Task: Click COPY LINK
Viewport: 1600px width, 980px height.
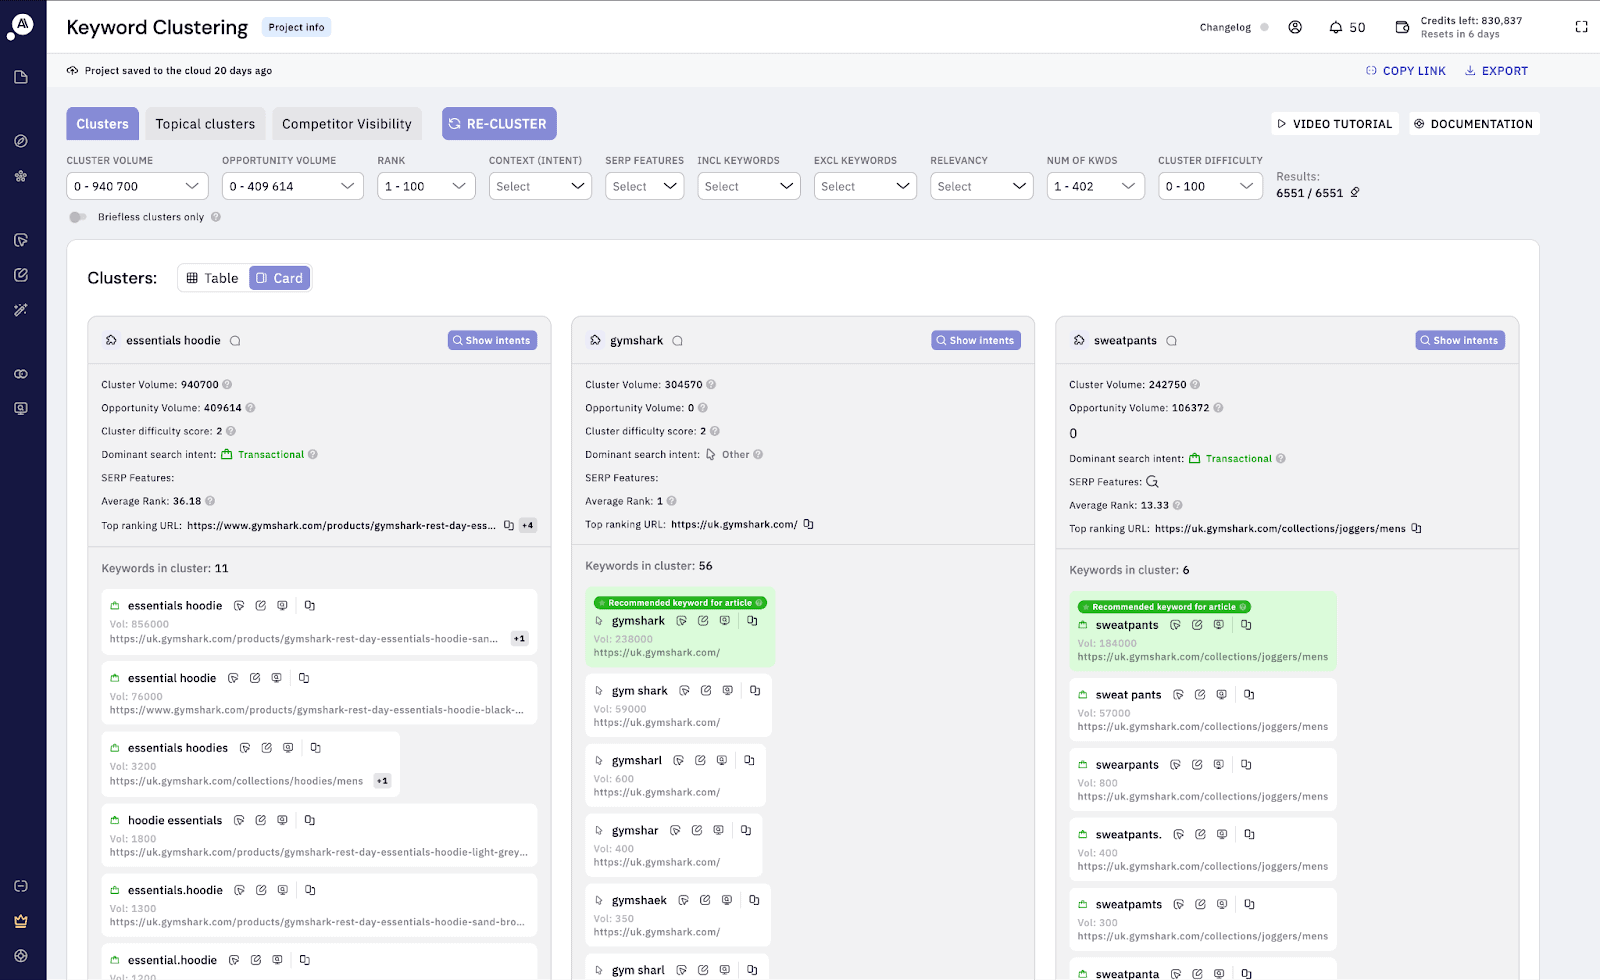Action: [x=1406, y=71]
